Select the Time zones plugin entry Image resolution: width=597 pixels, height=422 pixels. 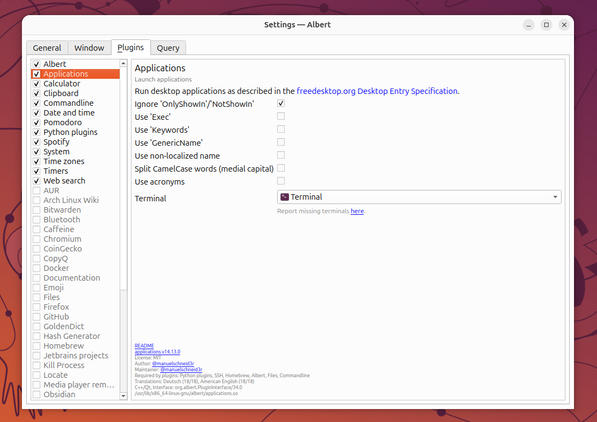(75, 161)
